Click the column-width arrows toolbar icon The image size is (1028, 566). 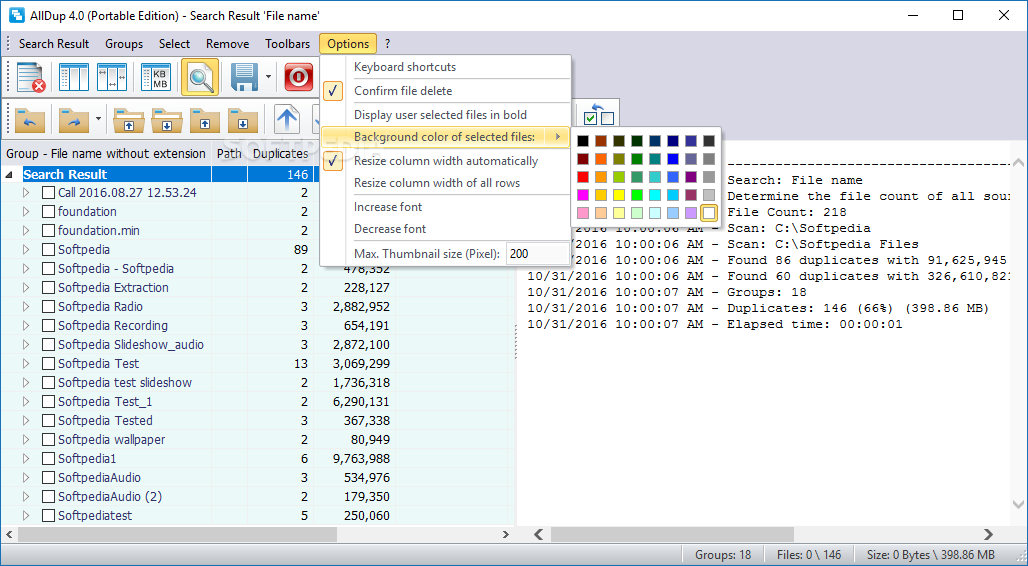pyautogui.click(x=111, y=77)
